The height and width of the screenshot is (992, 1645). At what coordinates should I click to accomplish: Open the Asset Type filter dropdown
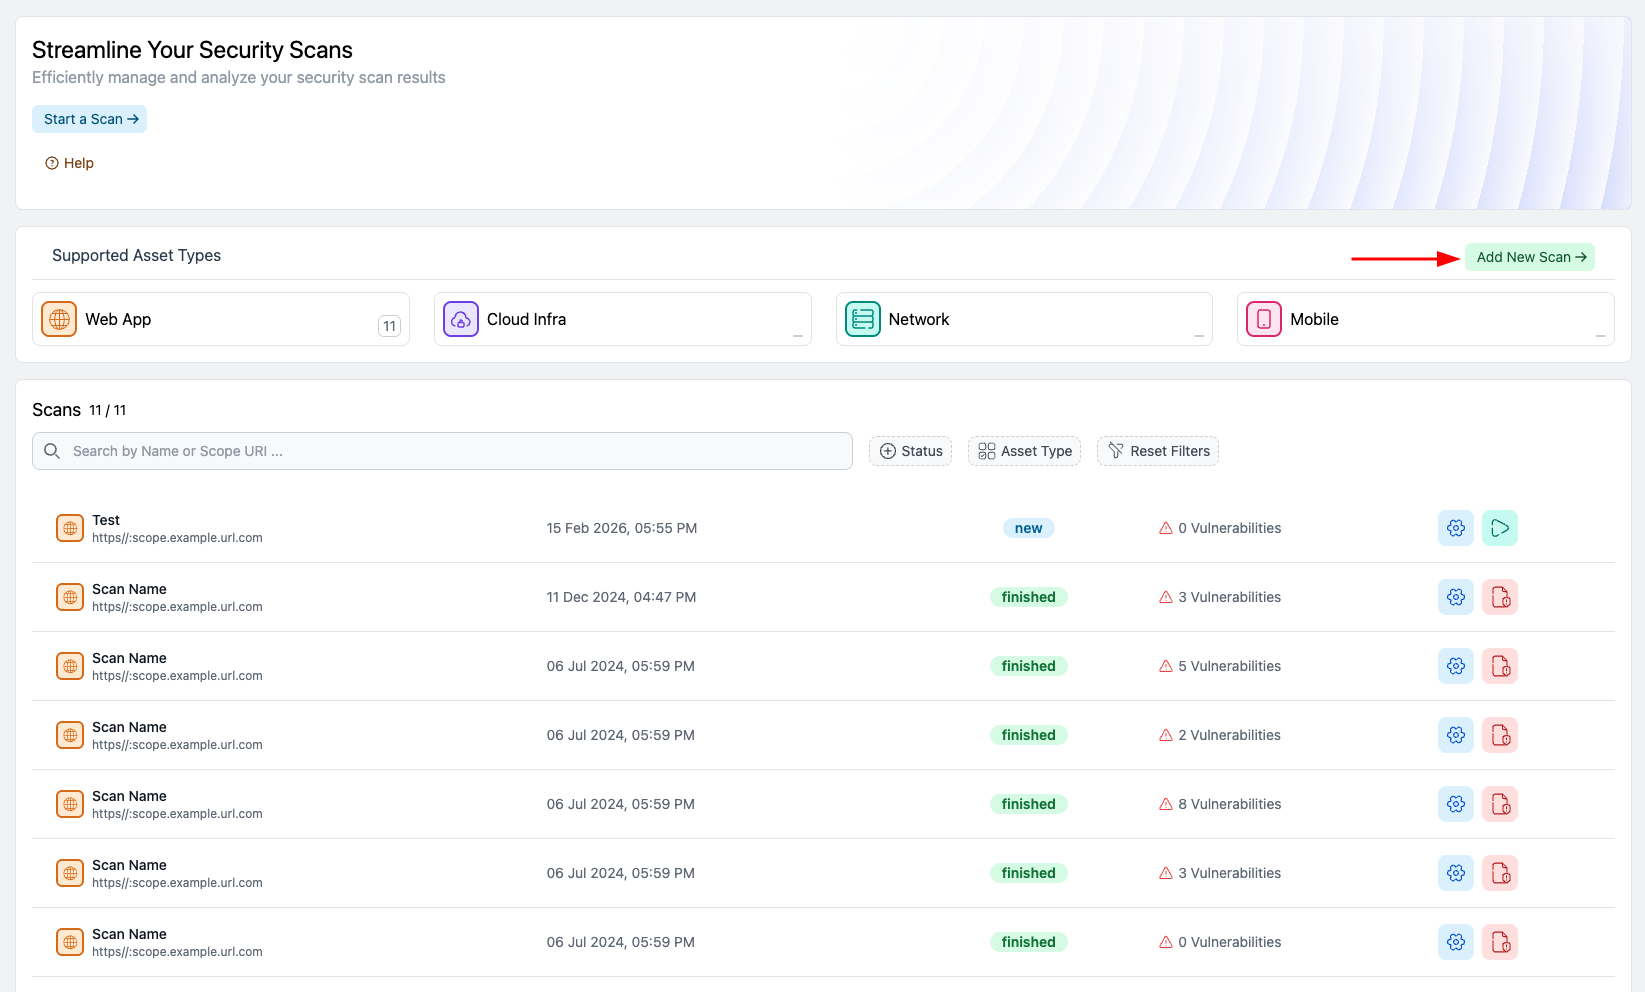(x=1024, y=451)
